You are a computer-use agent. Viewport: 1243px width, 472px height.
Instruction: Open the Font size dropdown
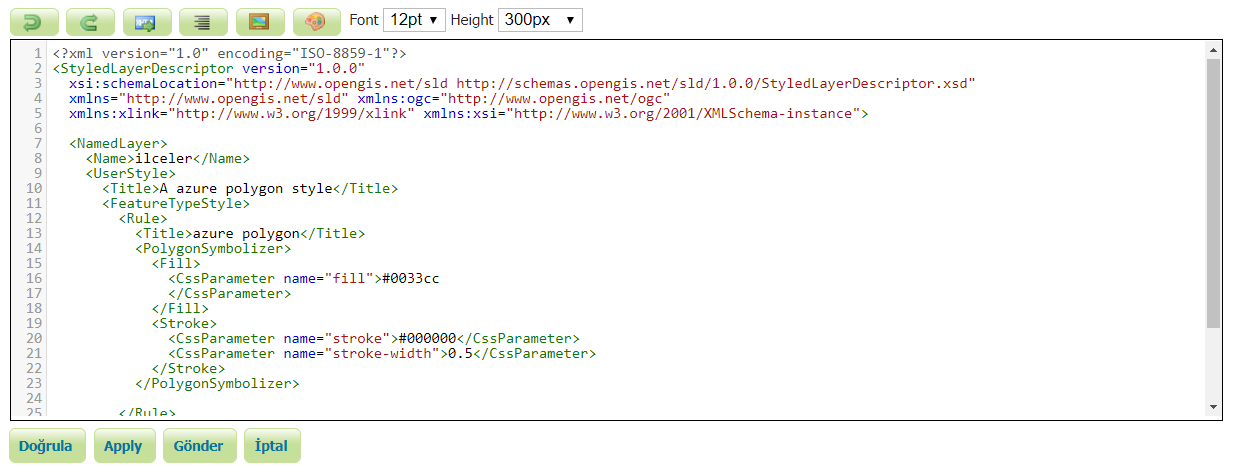[x=415, y=20]
